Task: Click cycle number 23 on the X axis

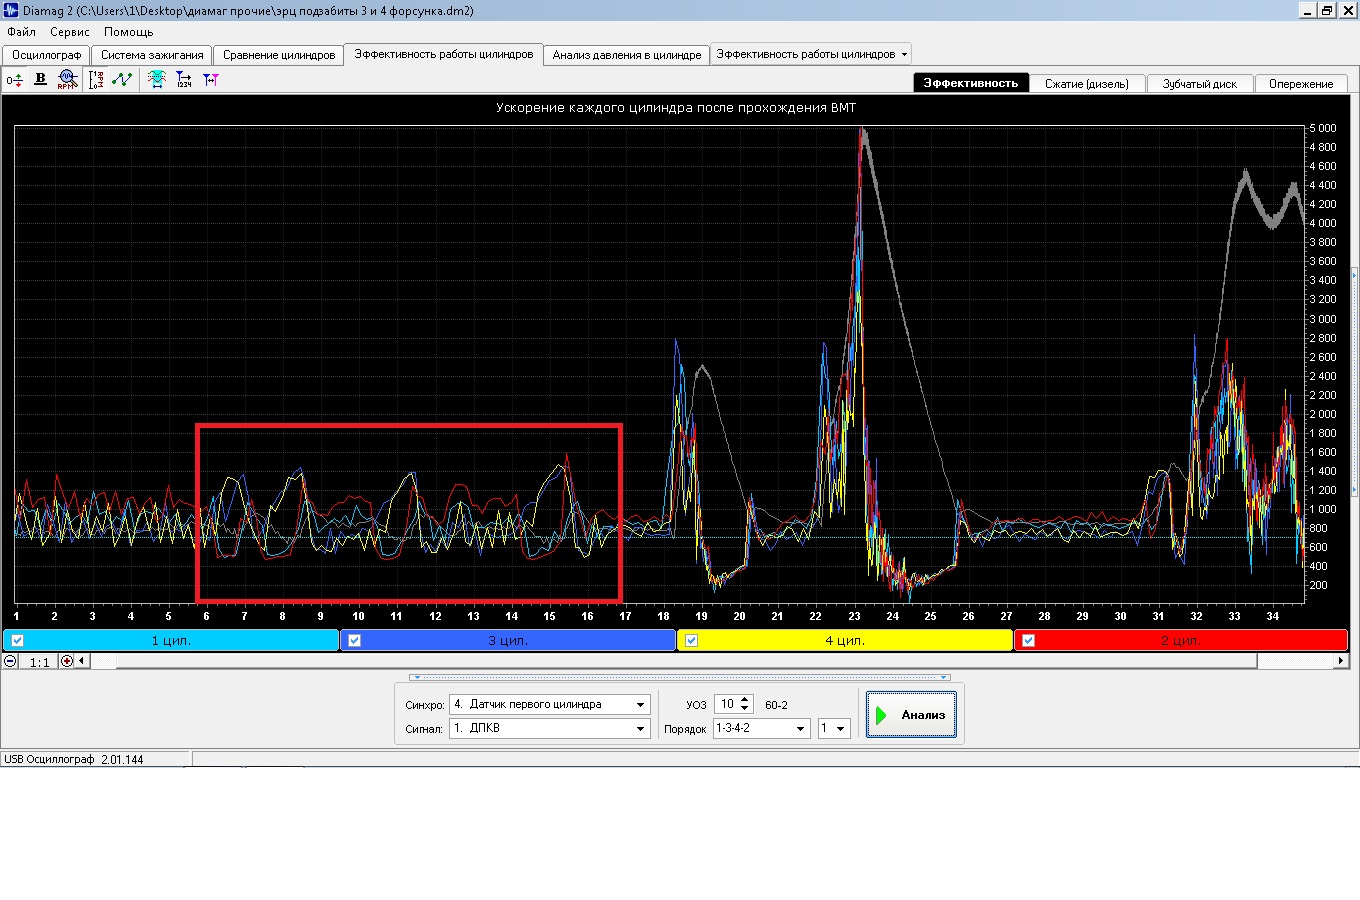Action: click(x=855, y=616)
